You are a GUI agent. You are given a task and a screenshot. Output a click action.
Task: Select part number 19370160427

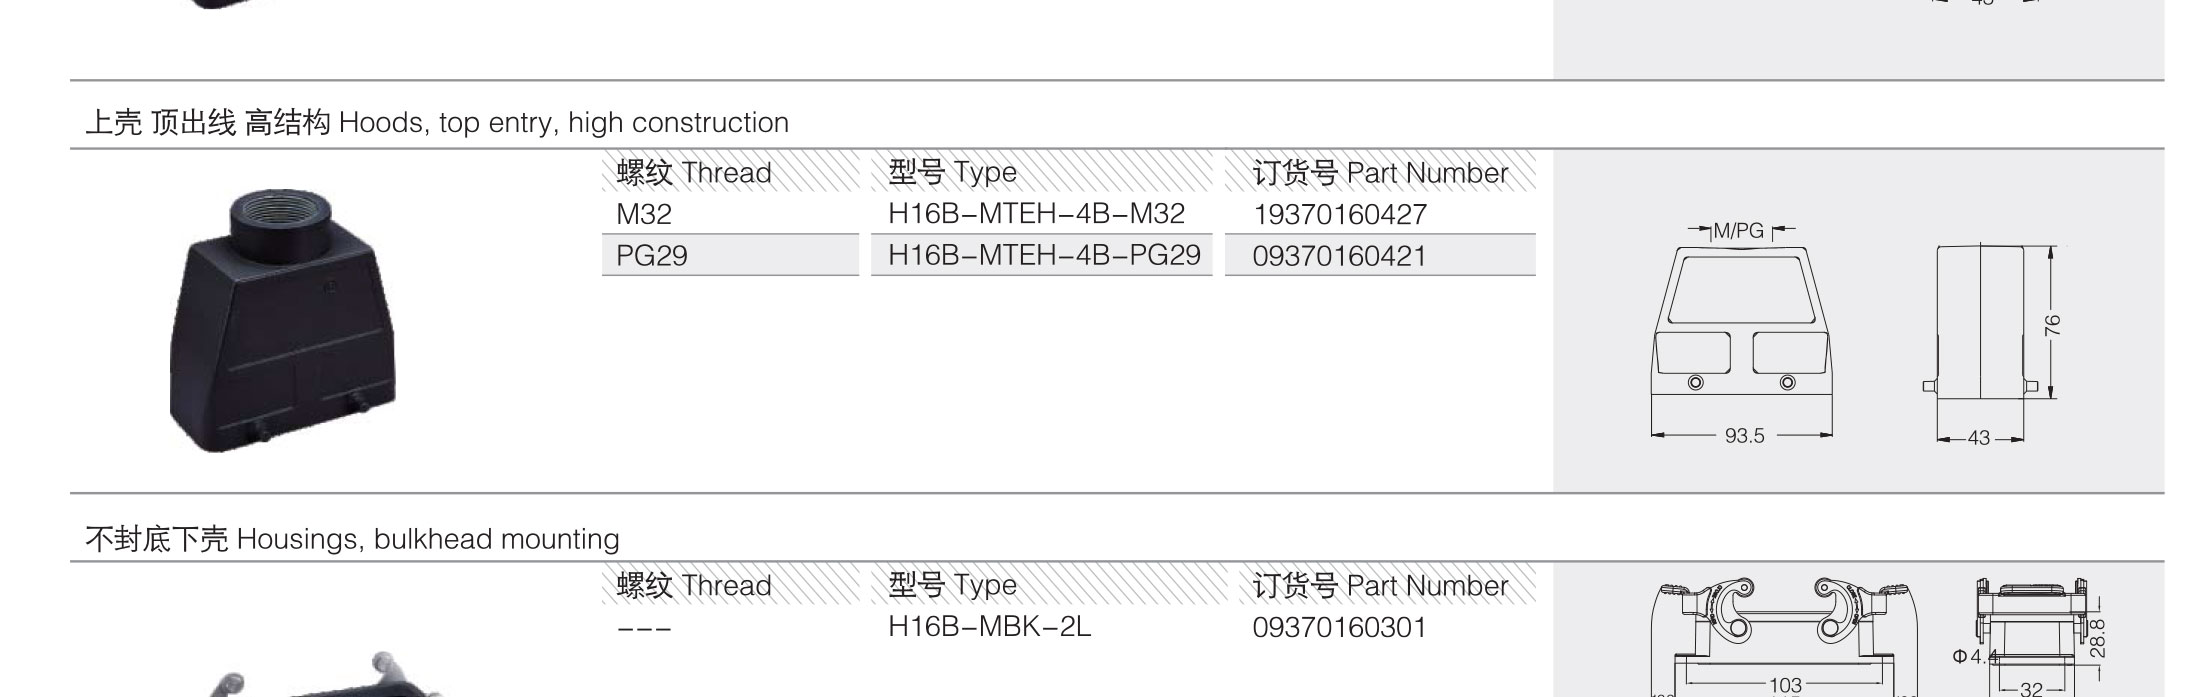tap(1339, 214)
